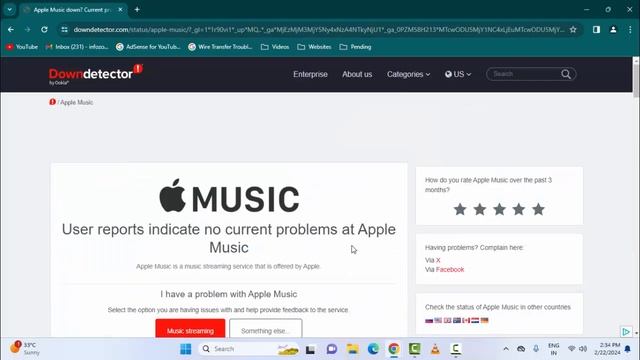Rate Apple Music two stars
The height and width of the screenshot is (360, 640).
[x=480, y=209]
